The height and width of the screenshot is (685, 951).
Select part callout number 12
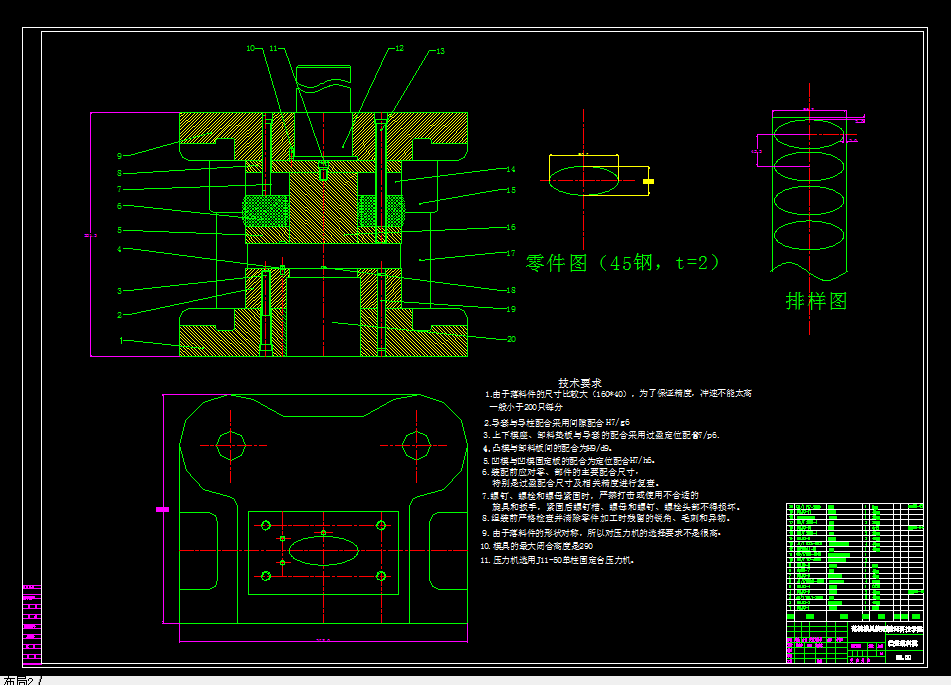[399, 48]
